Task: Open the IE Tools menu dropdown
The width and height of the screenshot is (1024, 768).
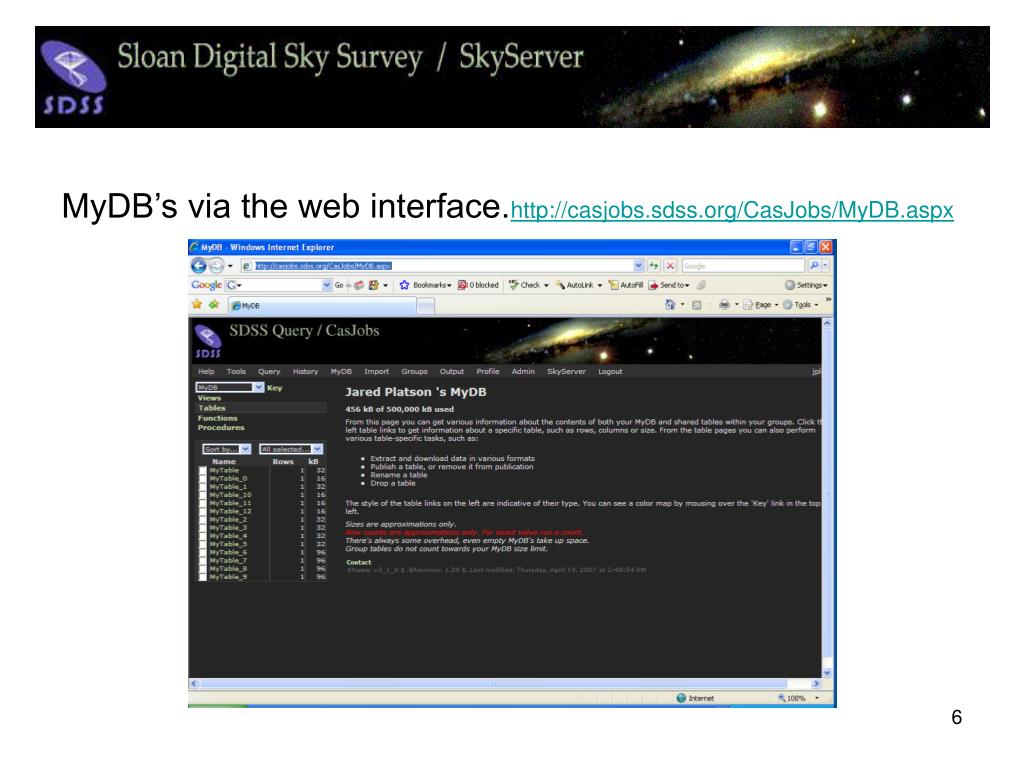Action: (x=801, y=304)
